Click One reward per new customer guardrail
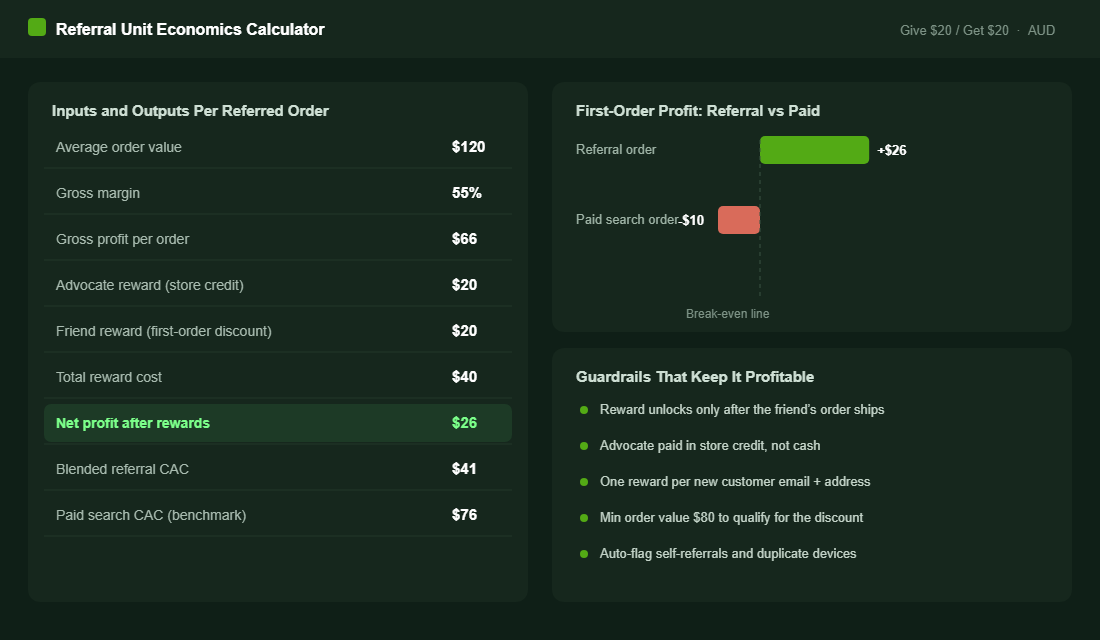 (x=735, y=481)
